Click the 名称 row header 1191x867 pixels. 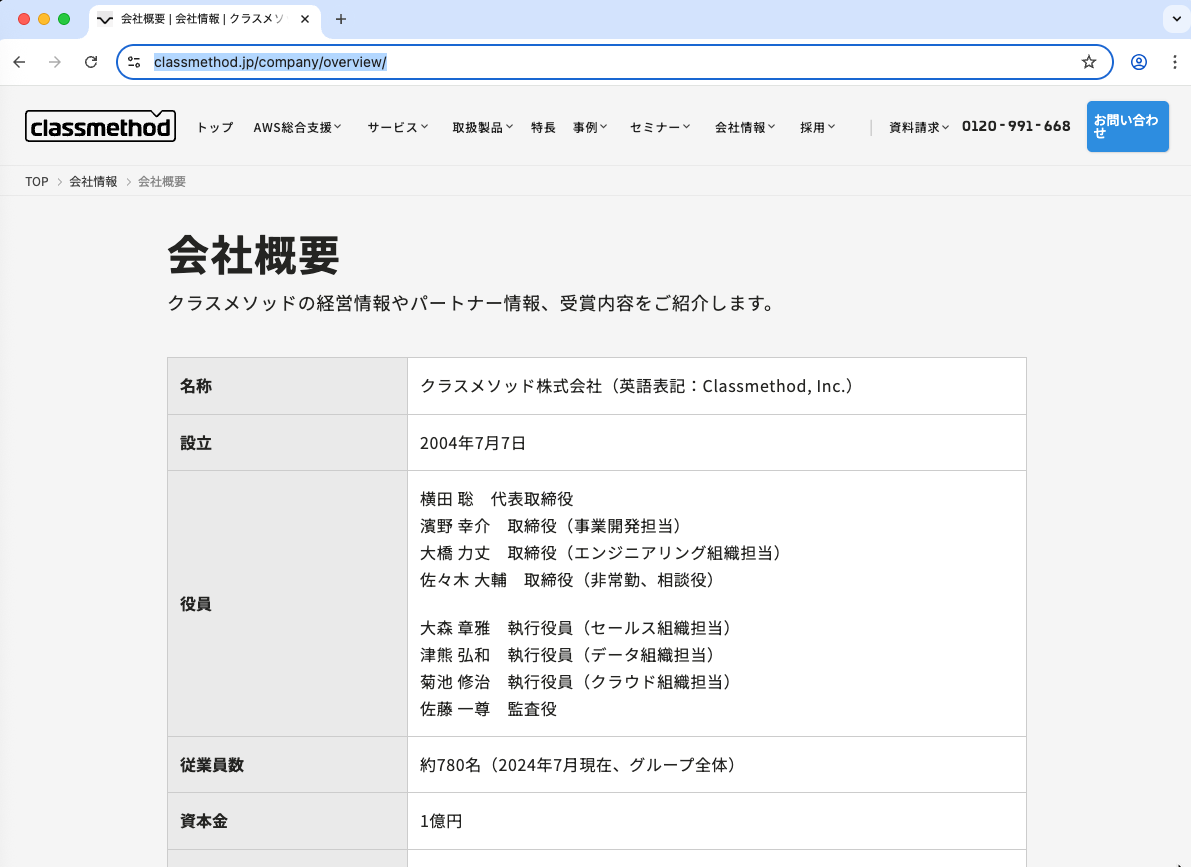pos(287,386)
